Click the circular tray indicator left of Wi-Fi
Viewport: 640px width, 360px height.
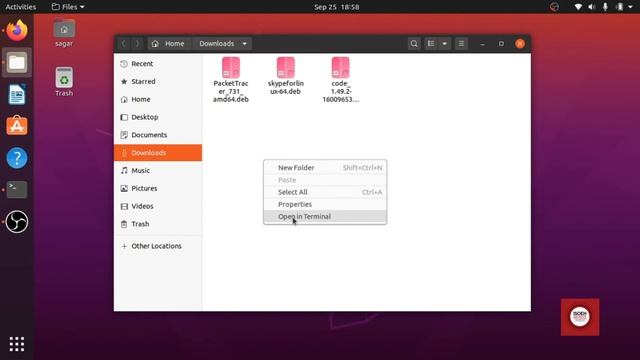pyautogui.click(x=554, y=7)
